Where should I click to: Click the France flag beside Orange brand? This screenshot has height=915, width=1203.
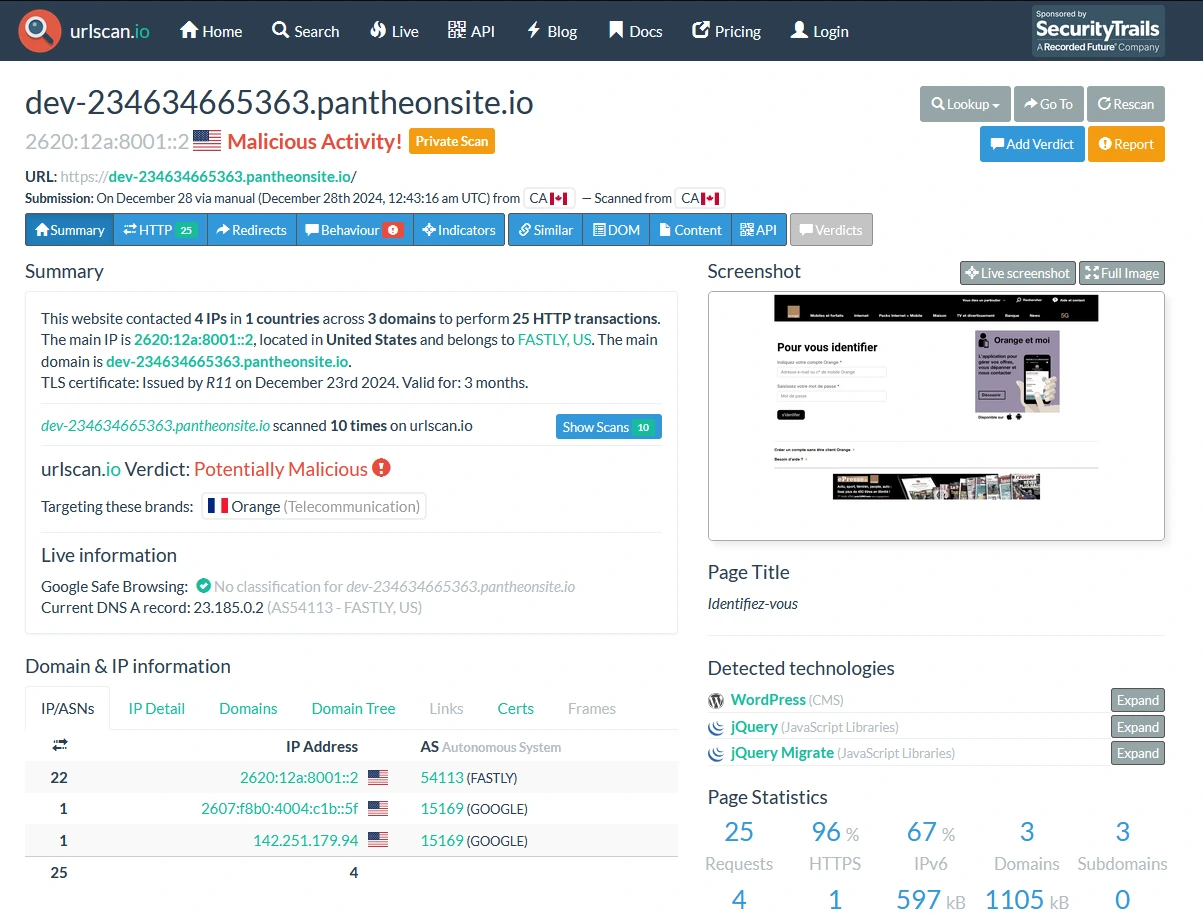coord(217,506)
